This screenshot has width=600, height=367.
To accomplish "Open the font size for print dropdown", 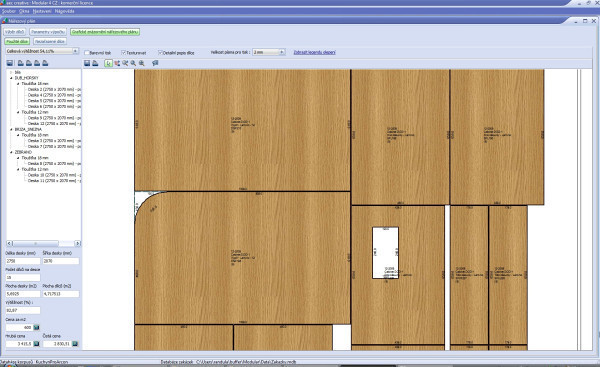I will pyautogui.click(x=269, y=52).
